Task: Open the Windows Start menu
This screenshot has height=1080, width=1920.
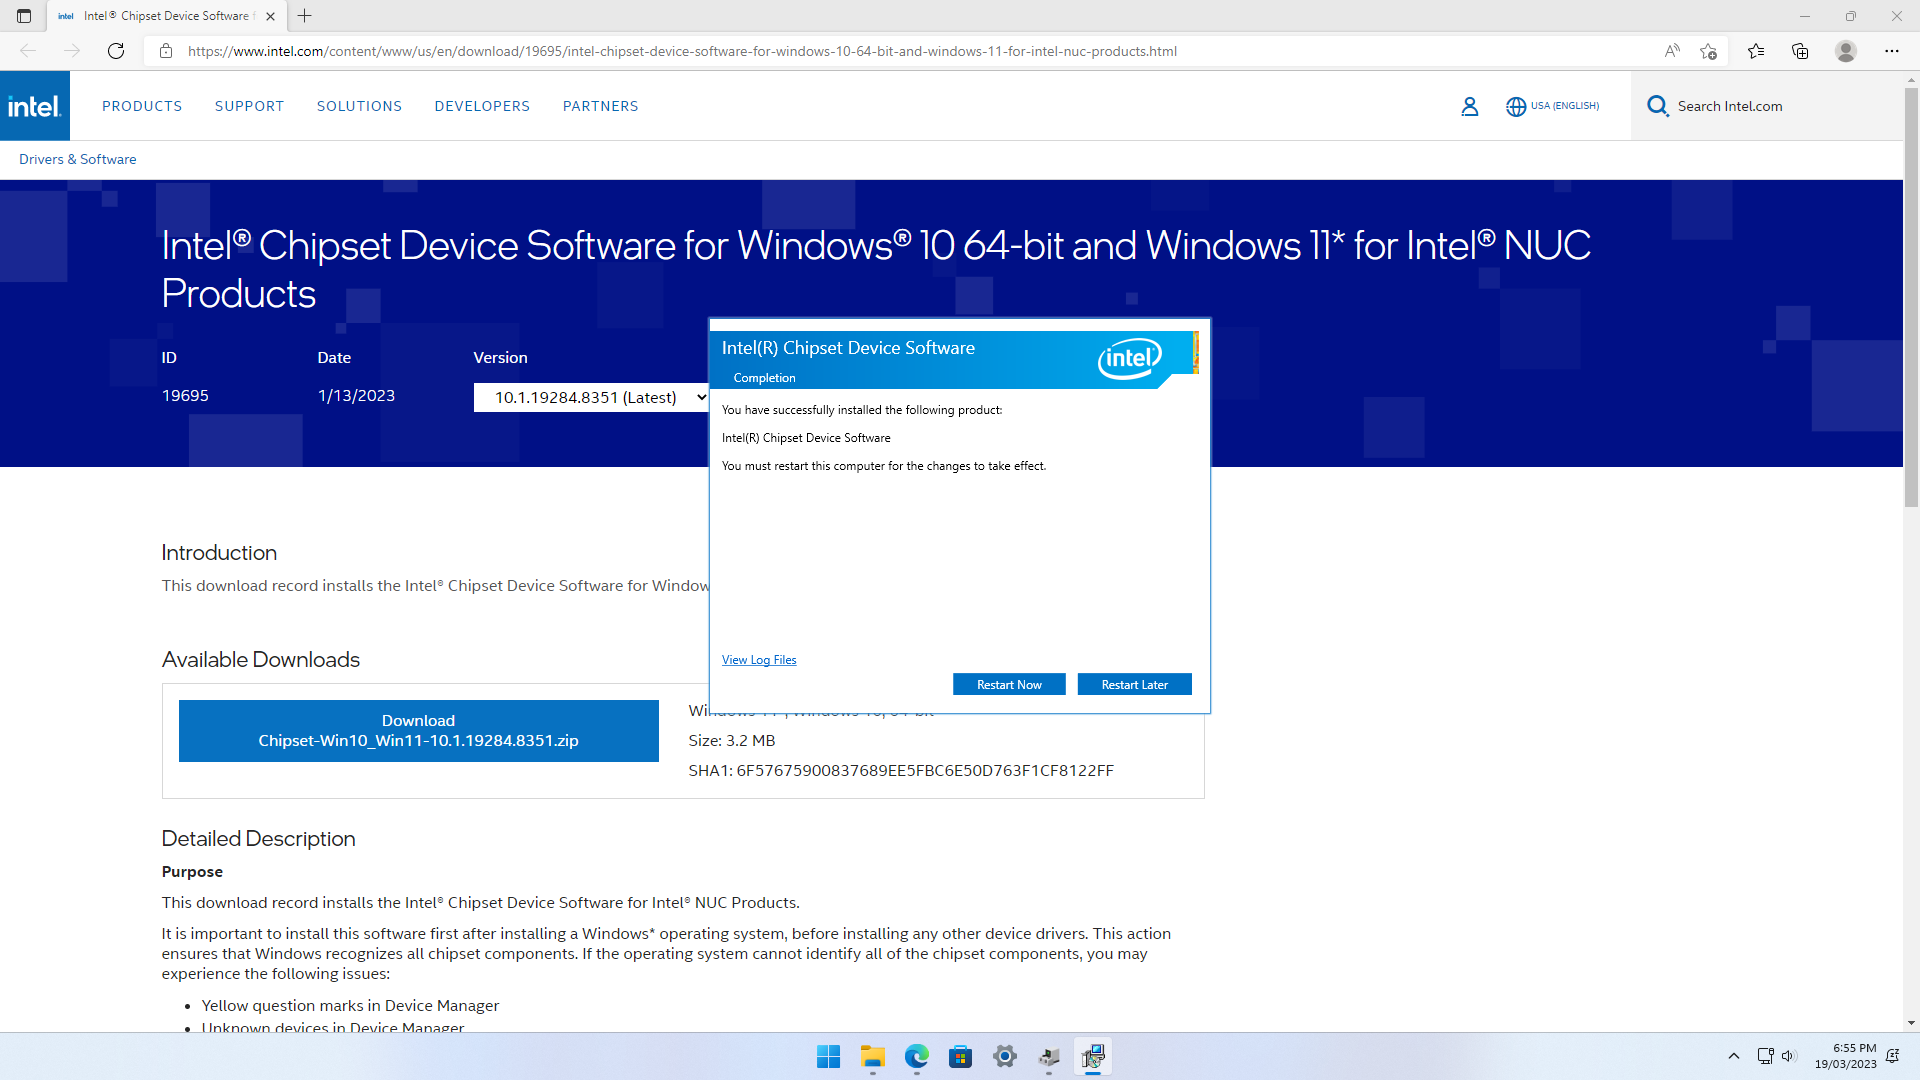Action: pos(828,1057)
